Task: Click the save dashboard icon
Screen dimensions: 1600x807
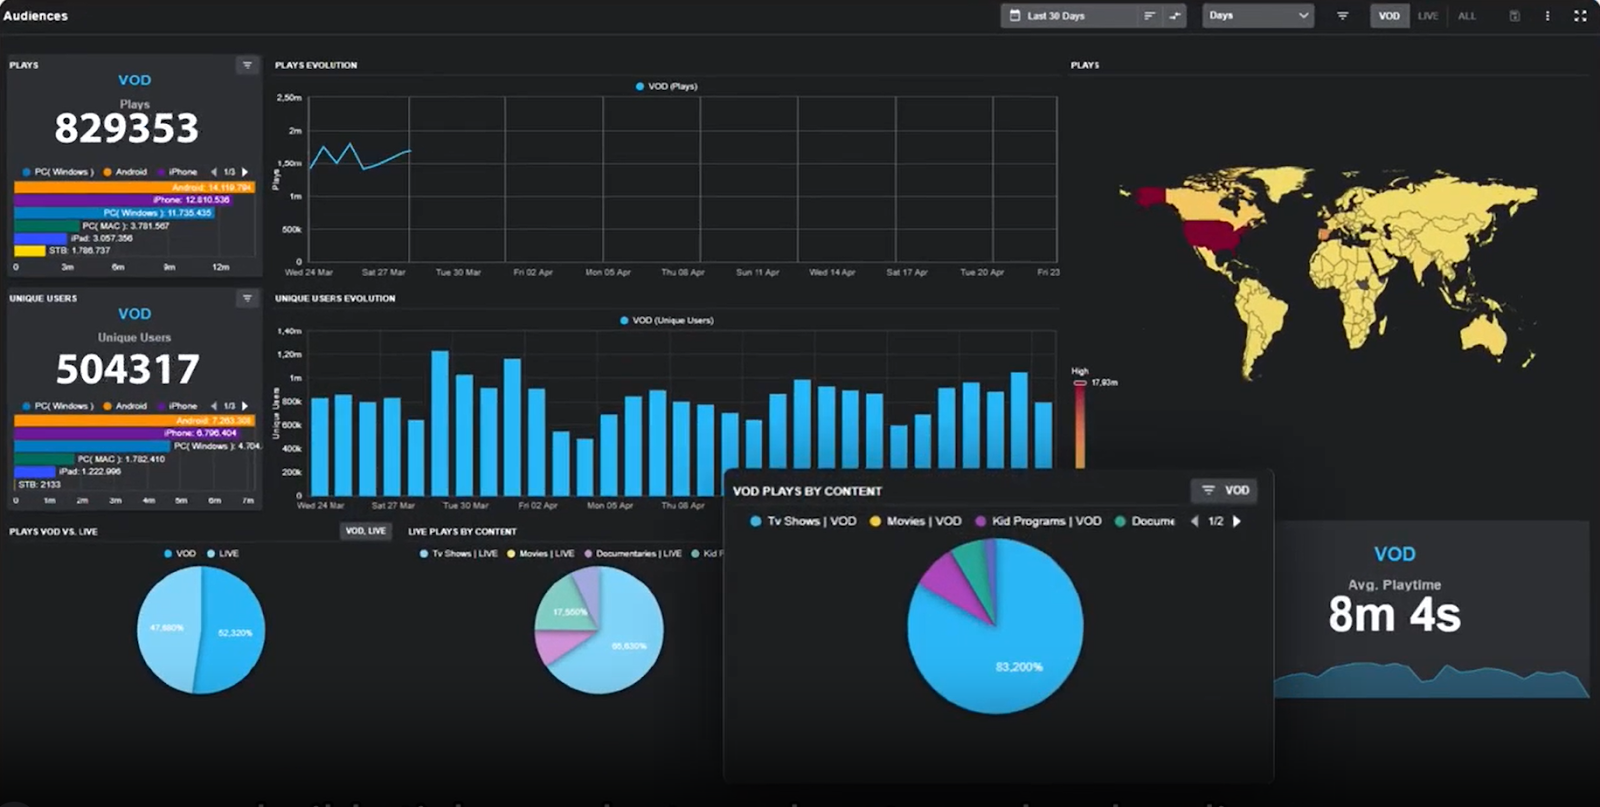Action: pos(1515,16)
